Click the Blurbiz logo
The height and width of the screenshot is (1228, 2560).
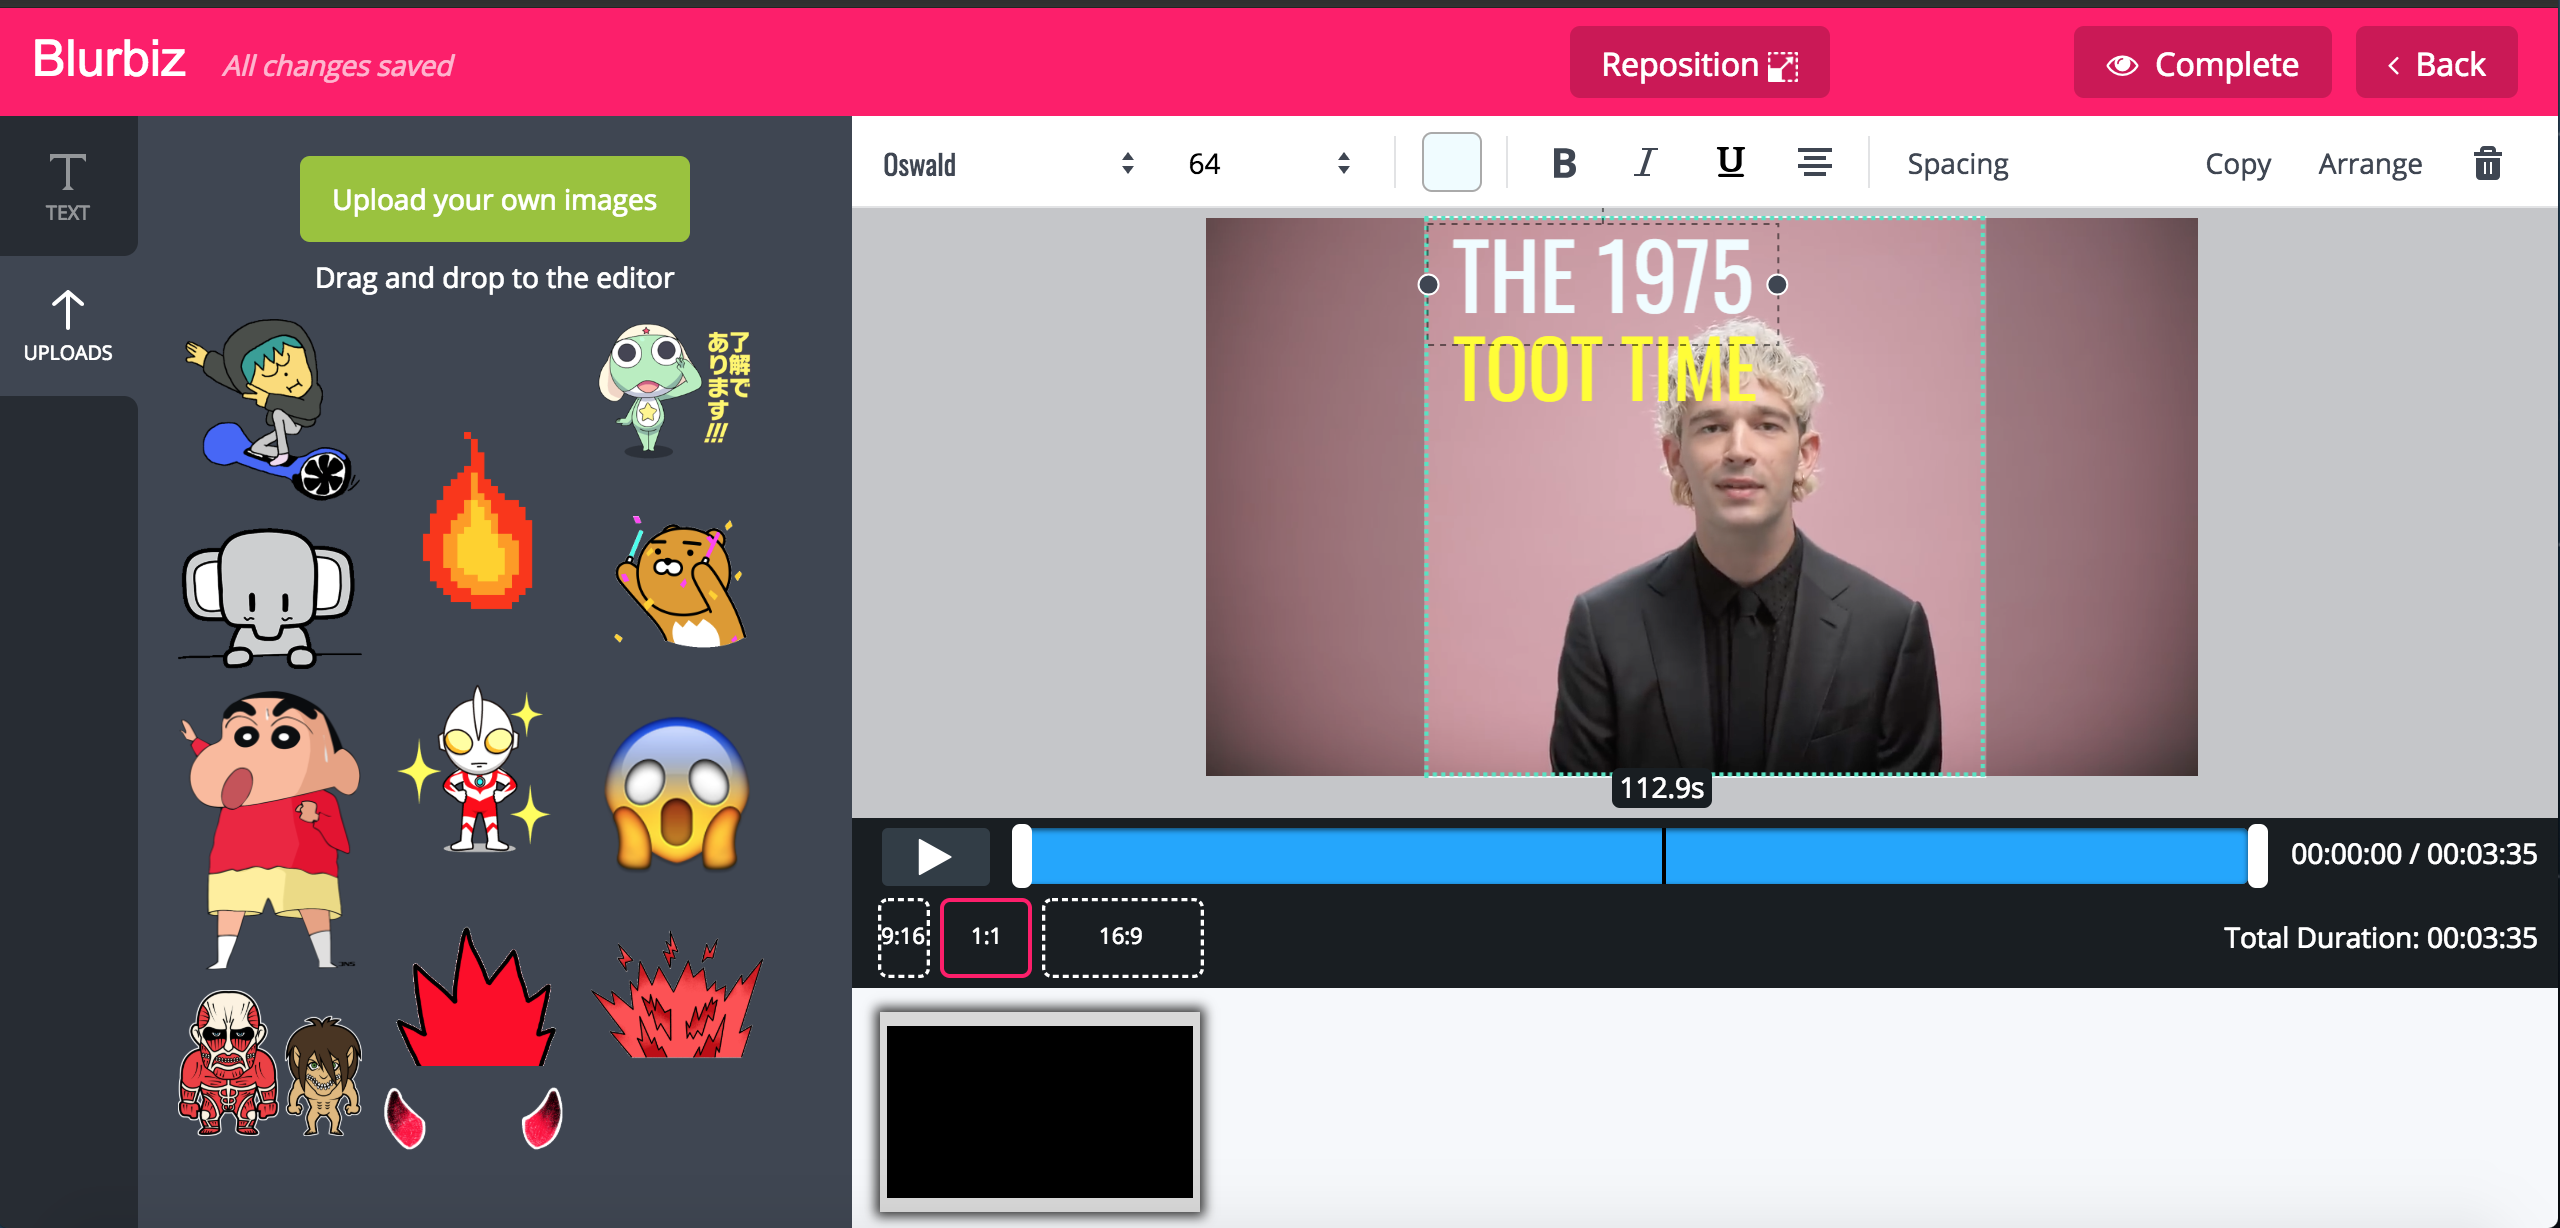click(109, 58)
